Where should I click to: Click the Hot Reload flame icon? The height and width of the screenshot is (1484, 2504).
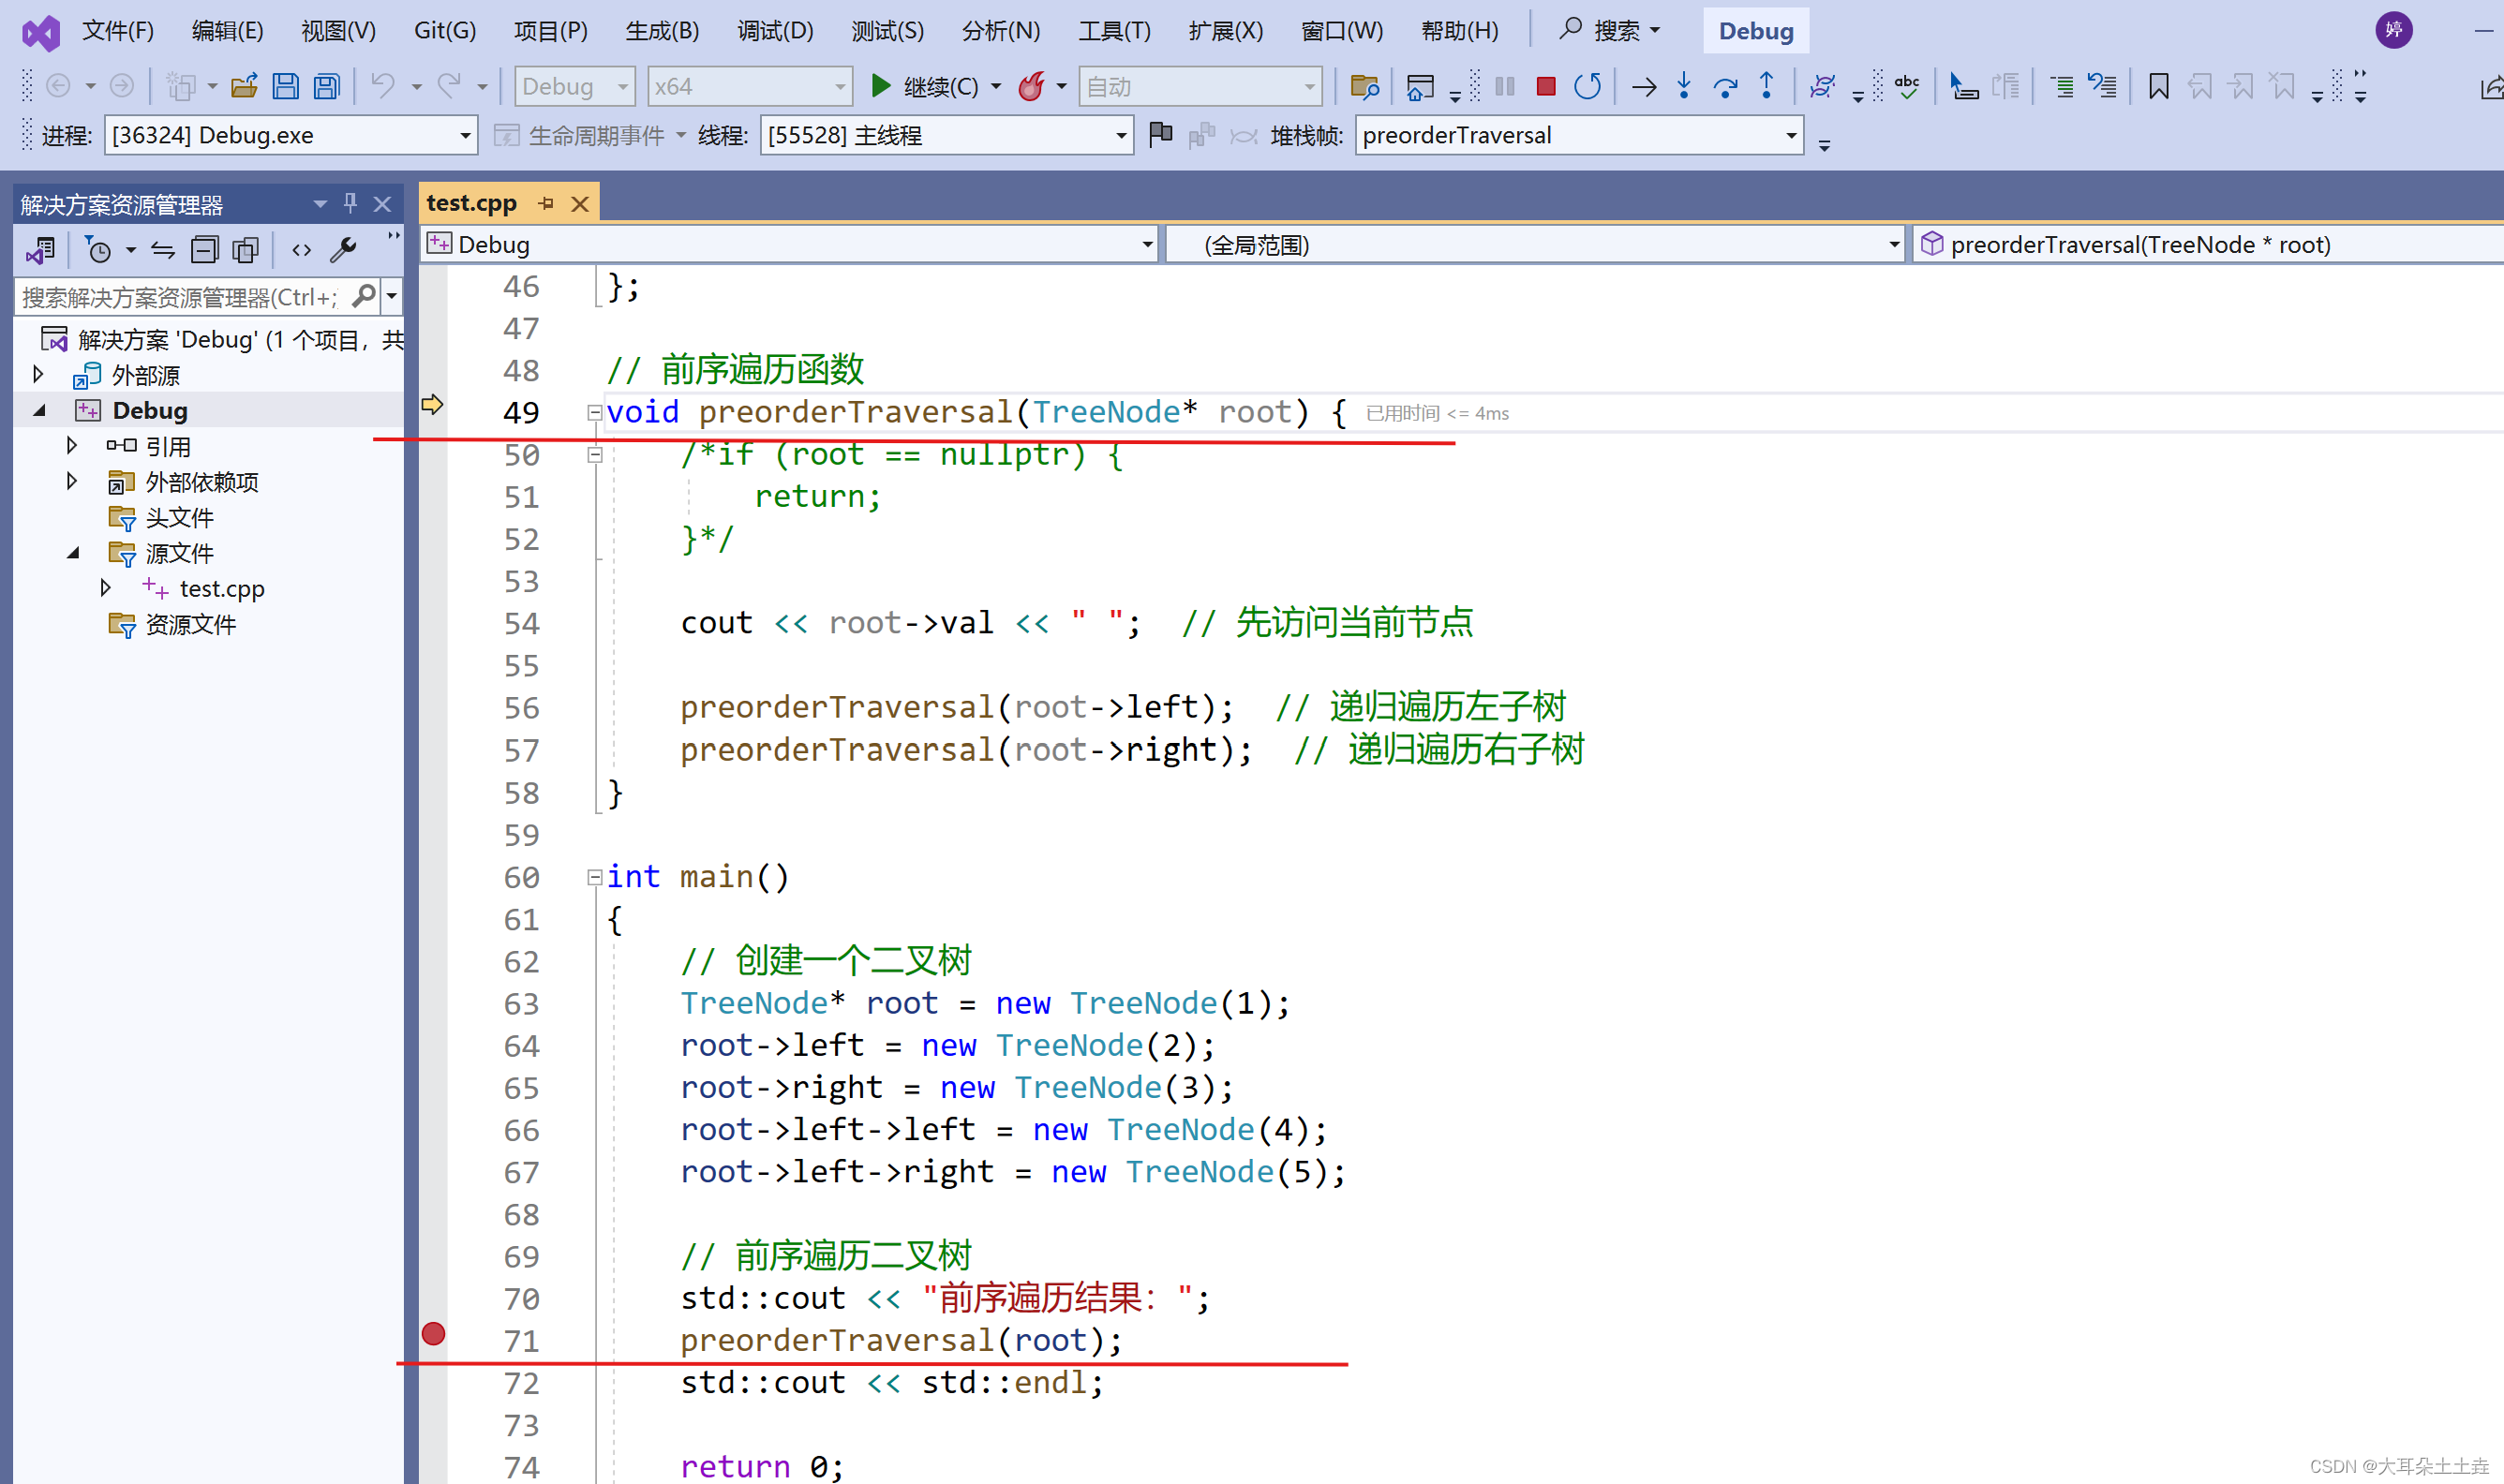(1031, 87)
